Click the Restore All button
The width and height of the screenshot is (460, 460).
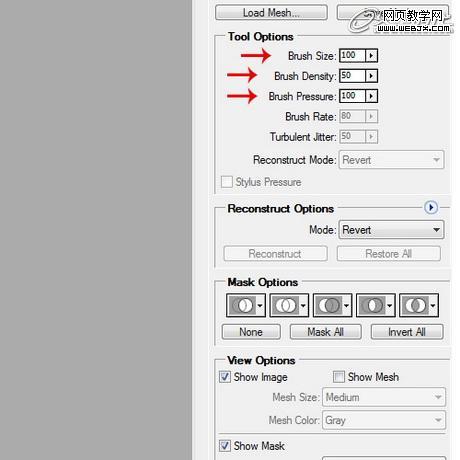point(389,254)
